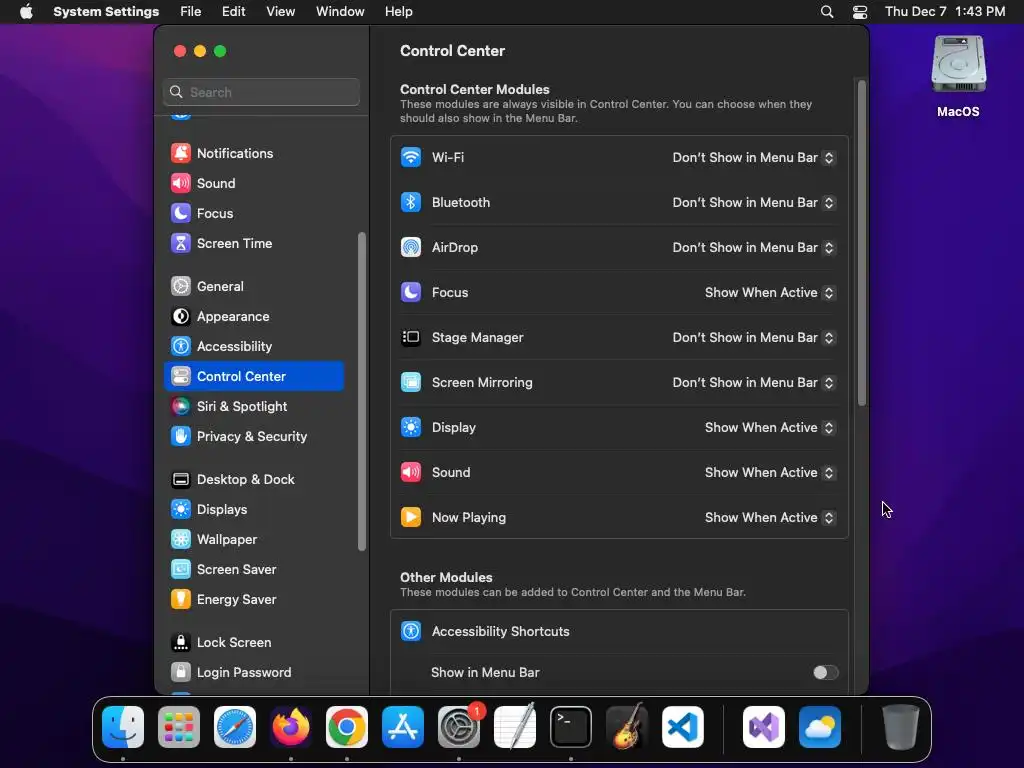Open Launchpad from the Dock

(179, 727)
